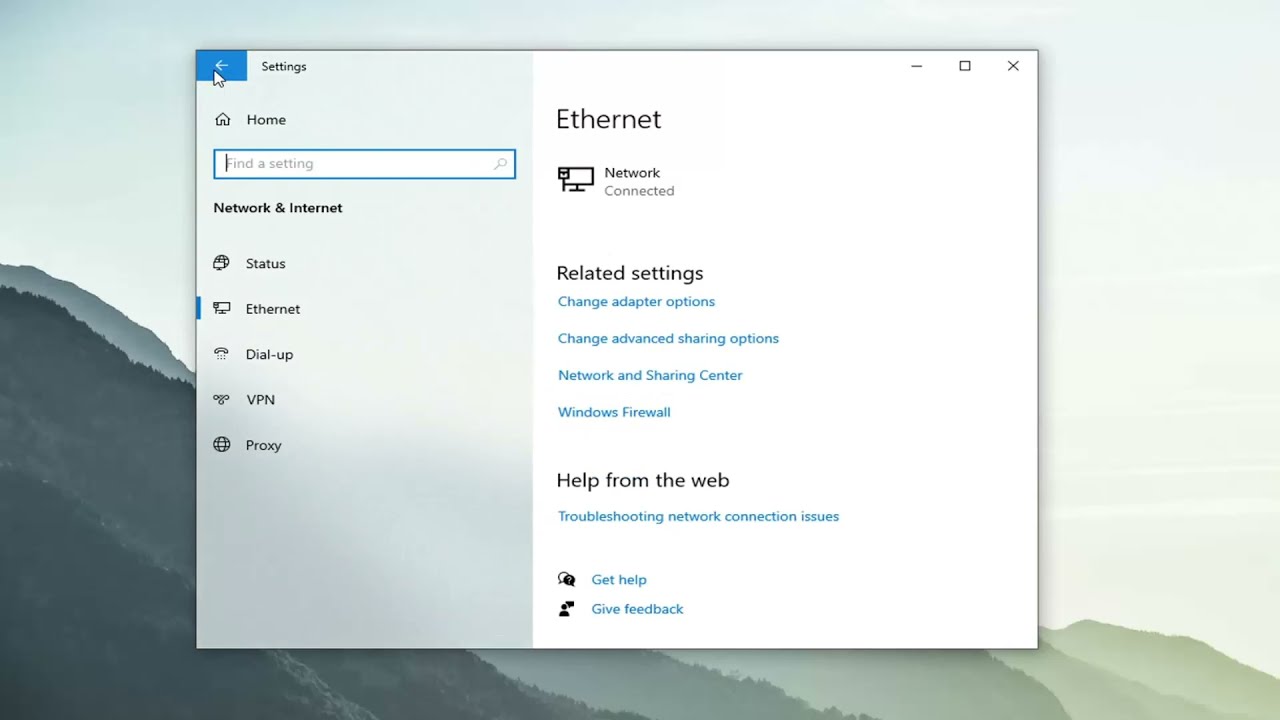The width and height of the screenshot is (1280, 720).
Task: Open the connected Network Ethernet entry
Action: 617,181
